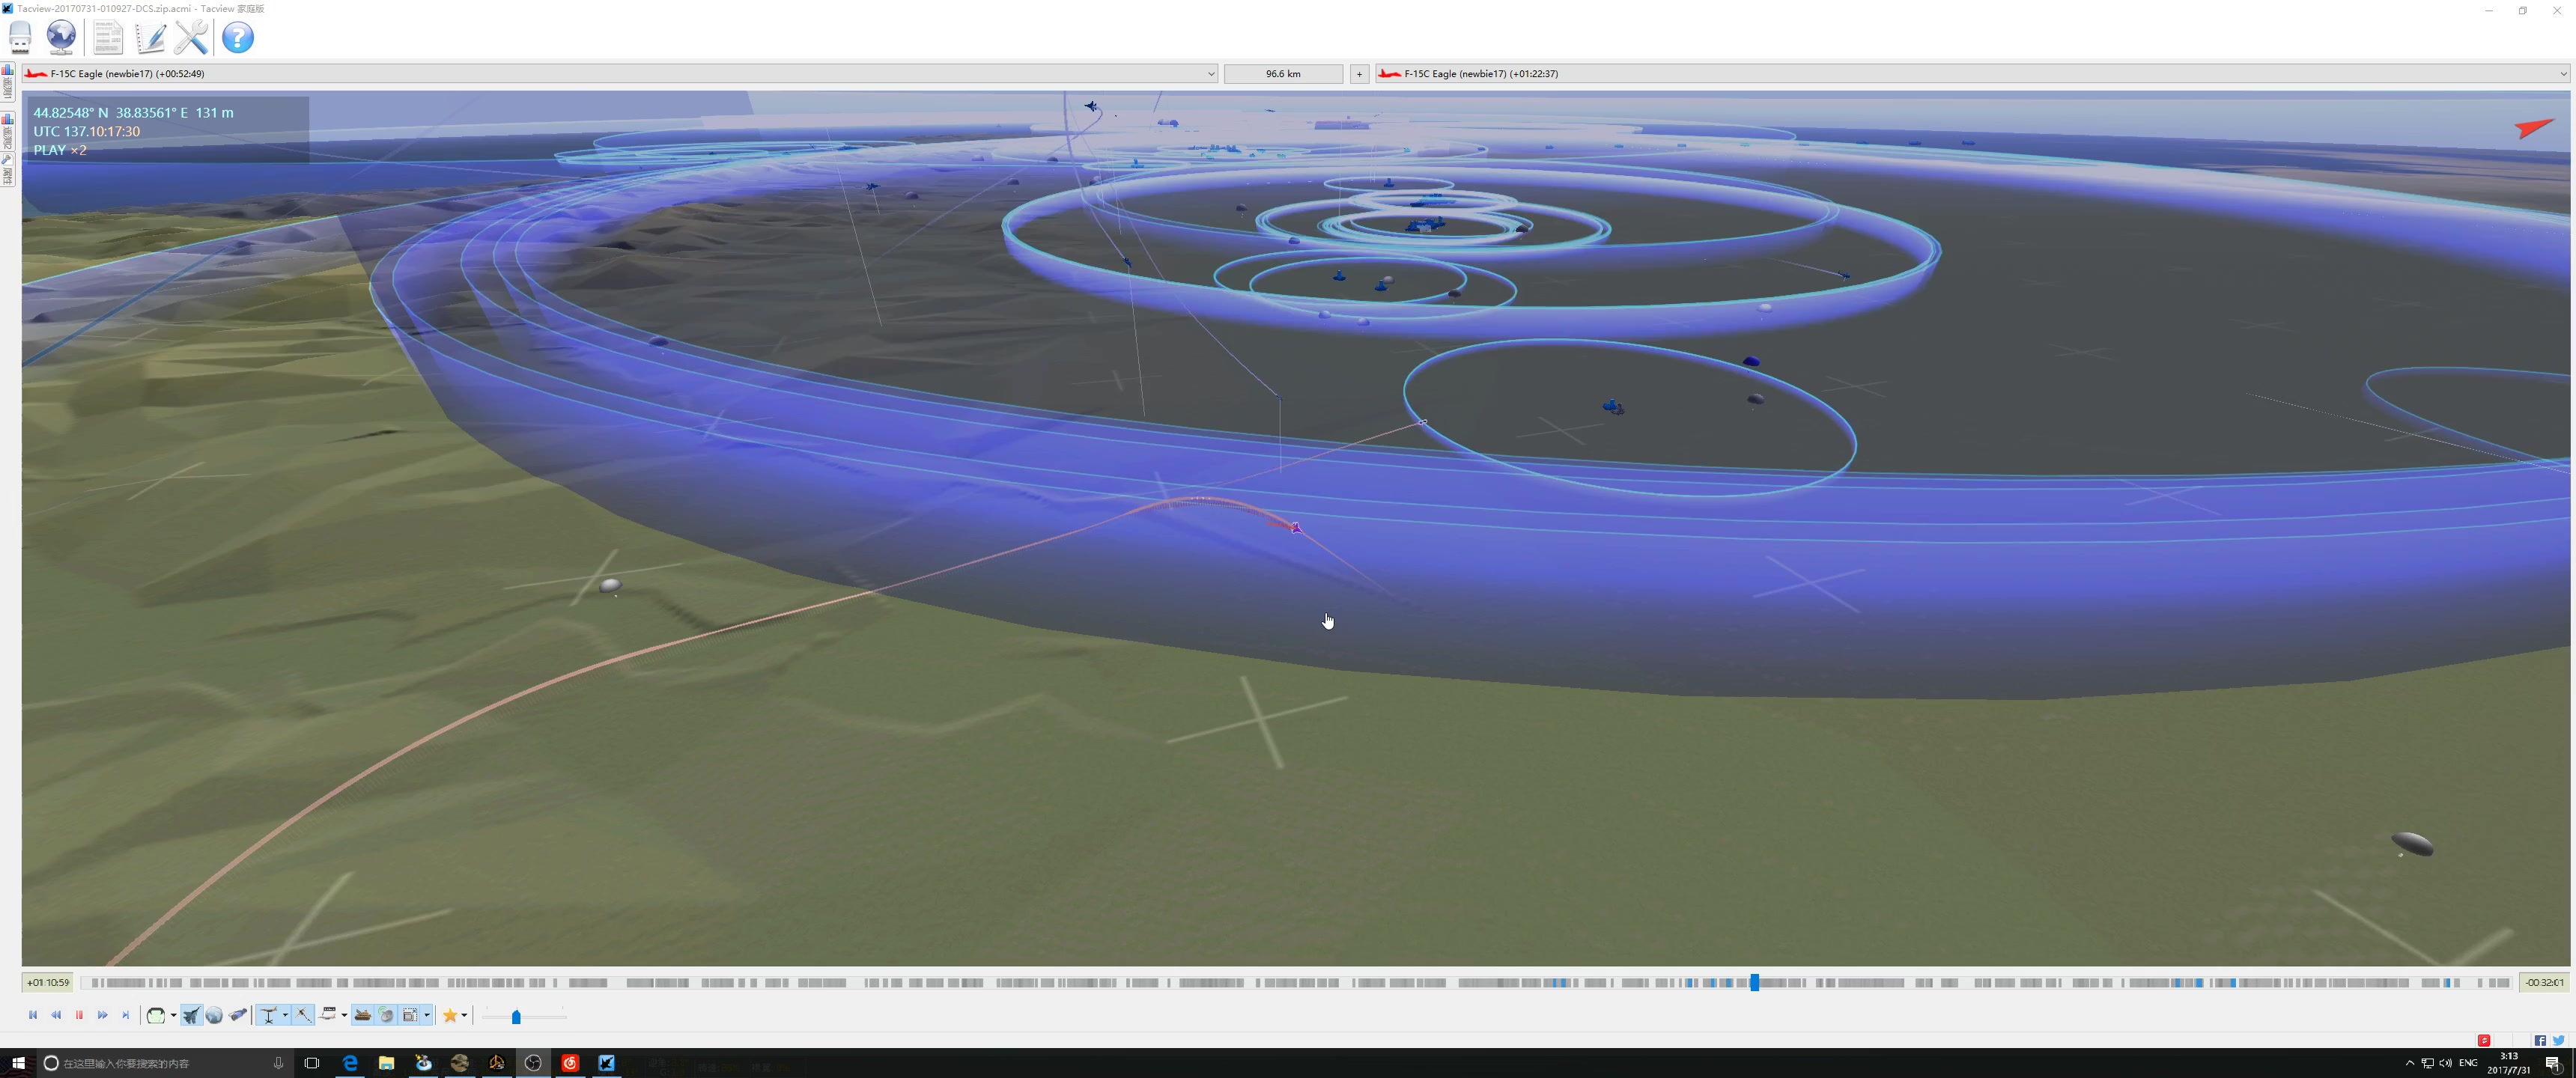Toggle the radar dish range display
This screenshot has height=1078, width=2576.
(x=386, y=1015)
